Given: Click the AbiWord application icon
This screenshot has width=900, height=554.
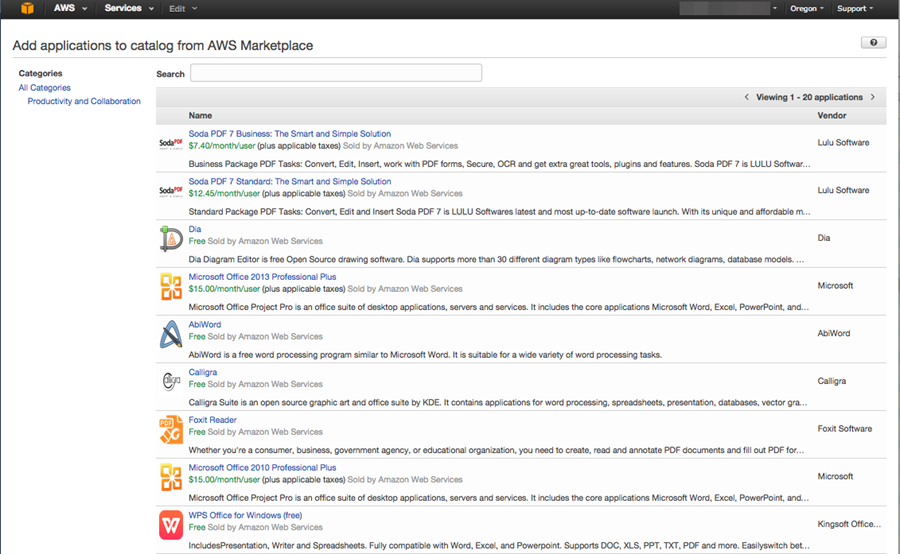Looking at the screenshot, I should click(171, 335).
